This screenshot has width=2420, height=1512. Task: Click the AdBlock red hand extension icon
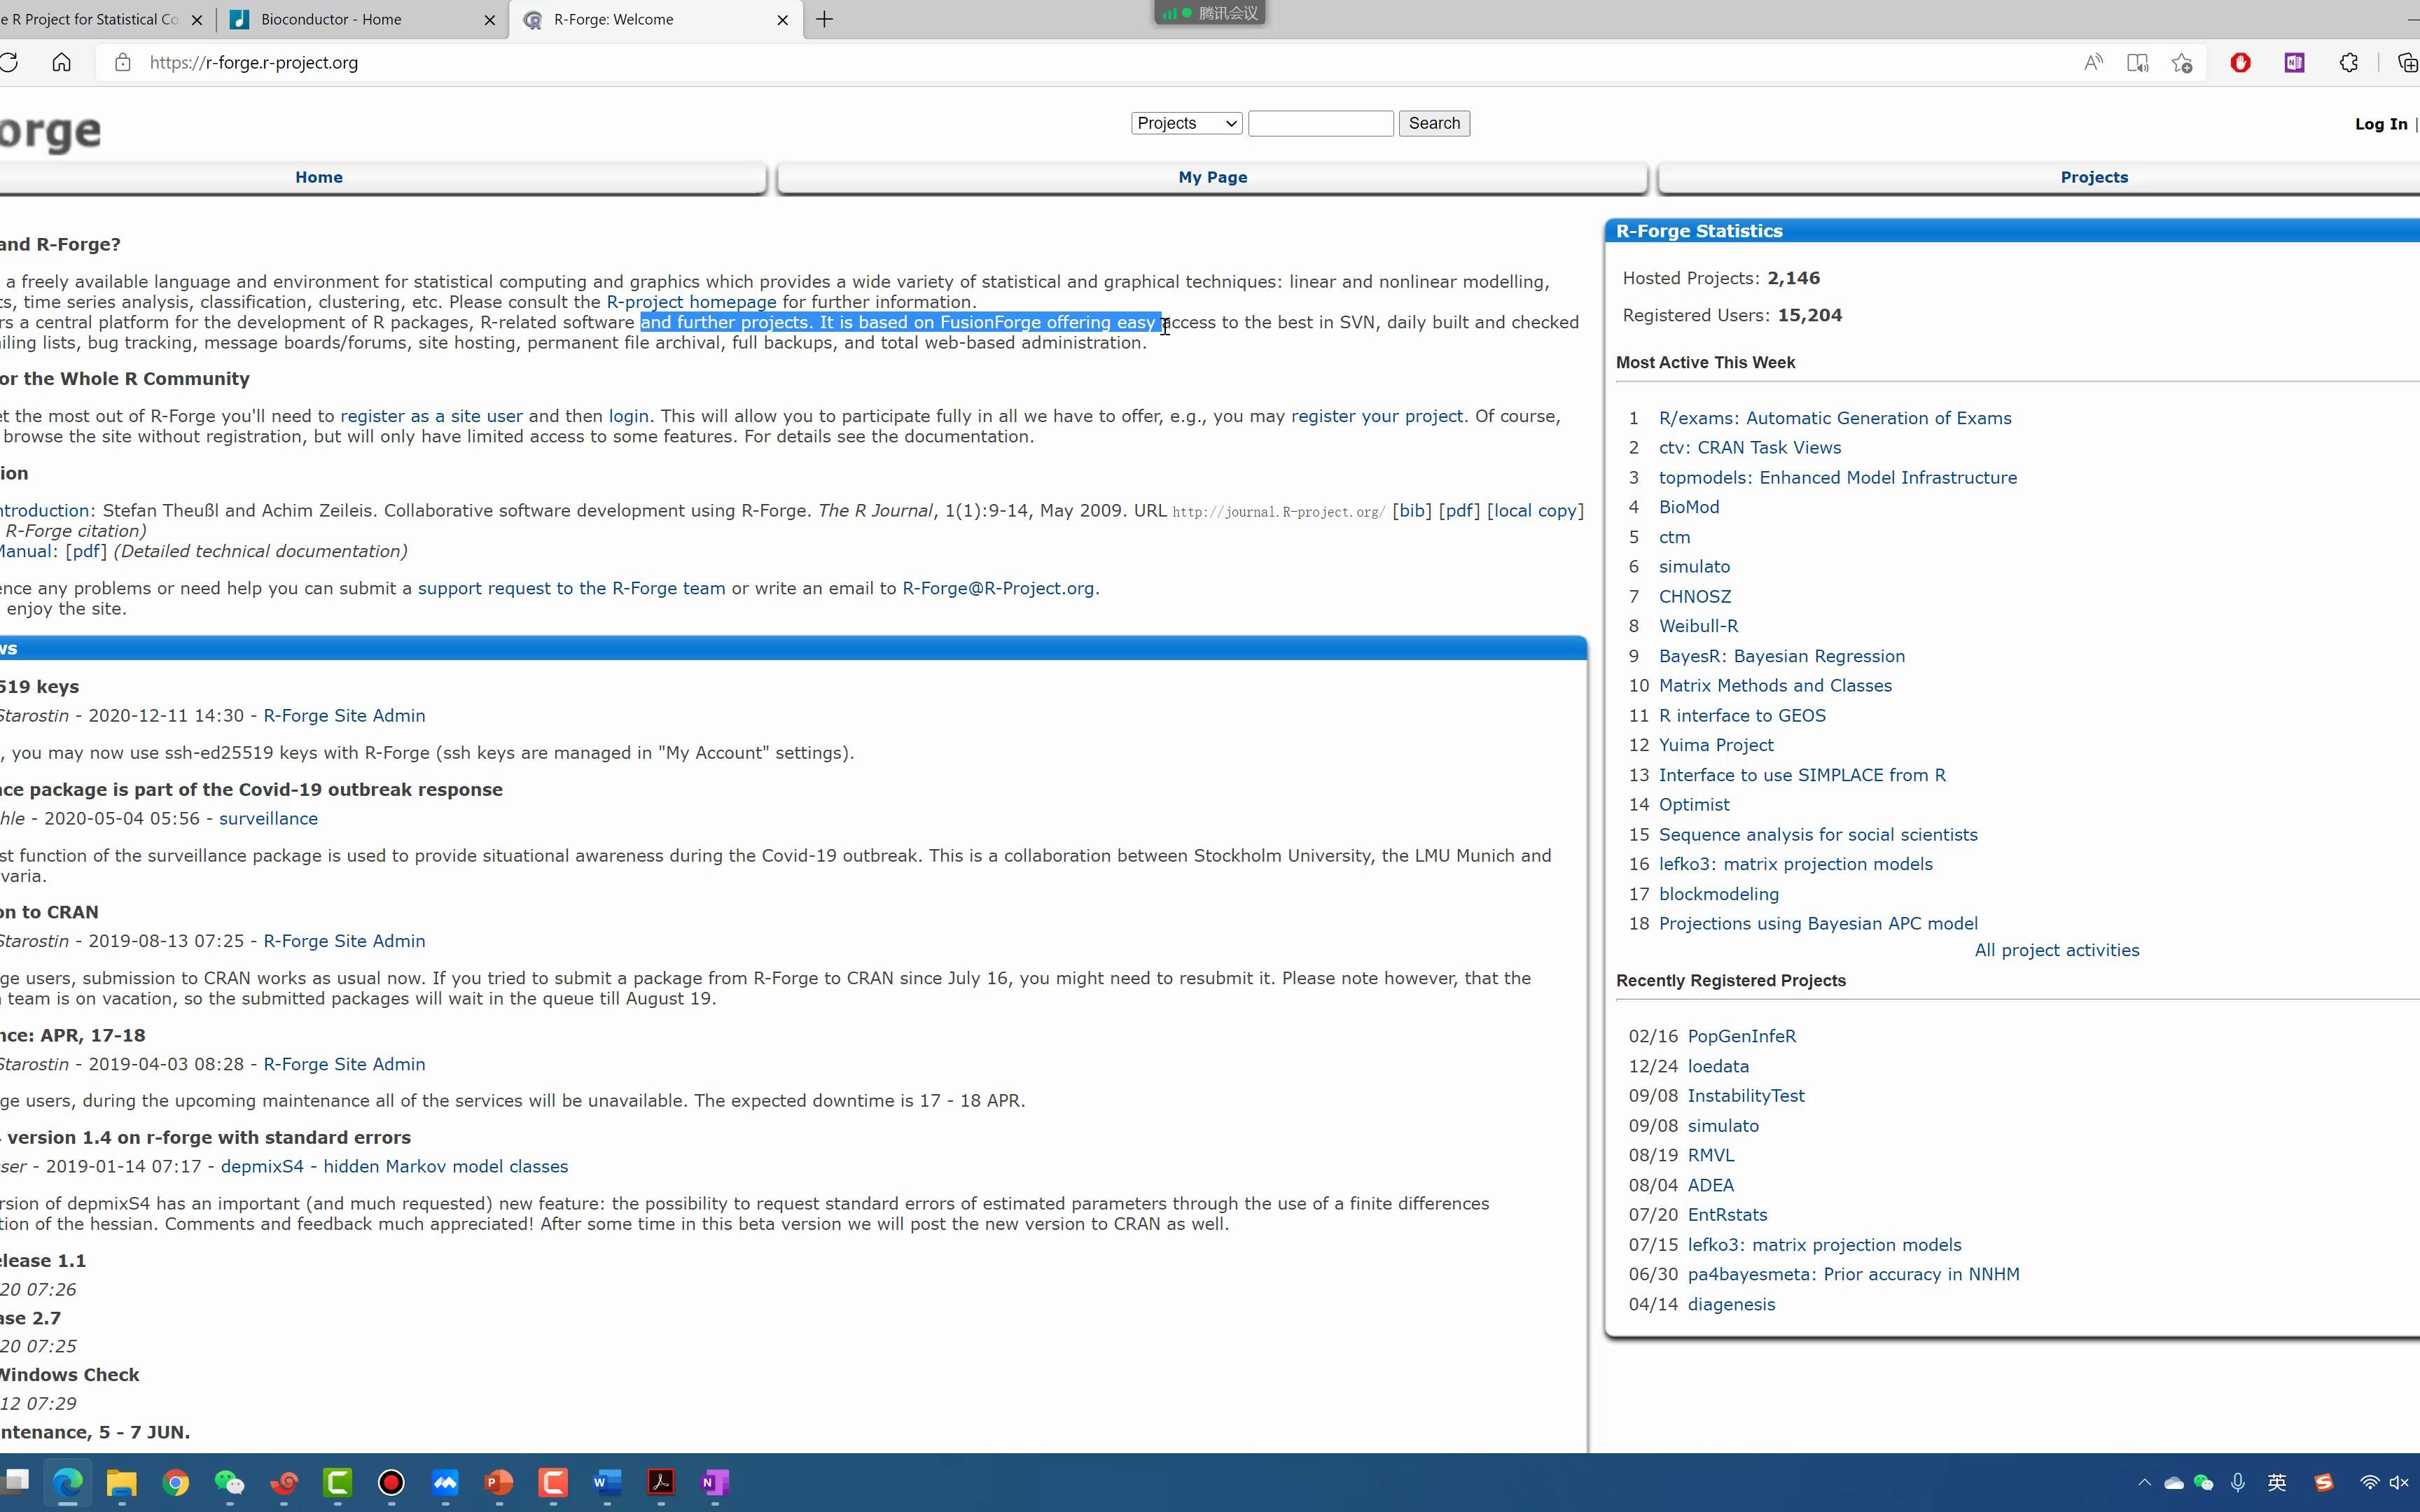[2240, 63]
